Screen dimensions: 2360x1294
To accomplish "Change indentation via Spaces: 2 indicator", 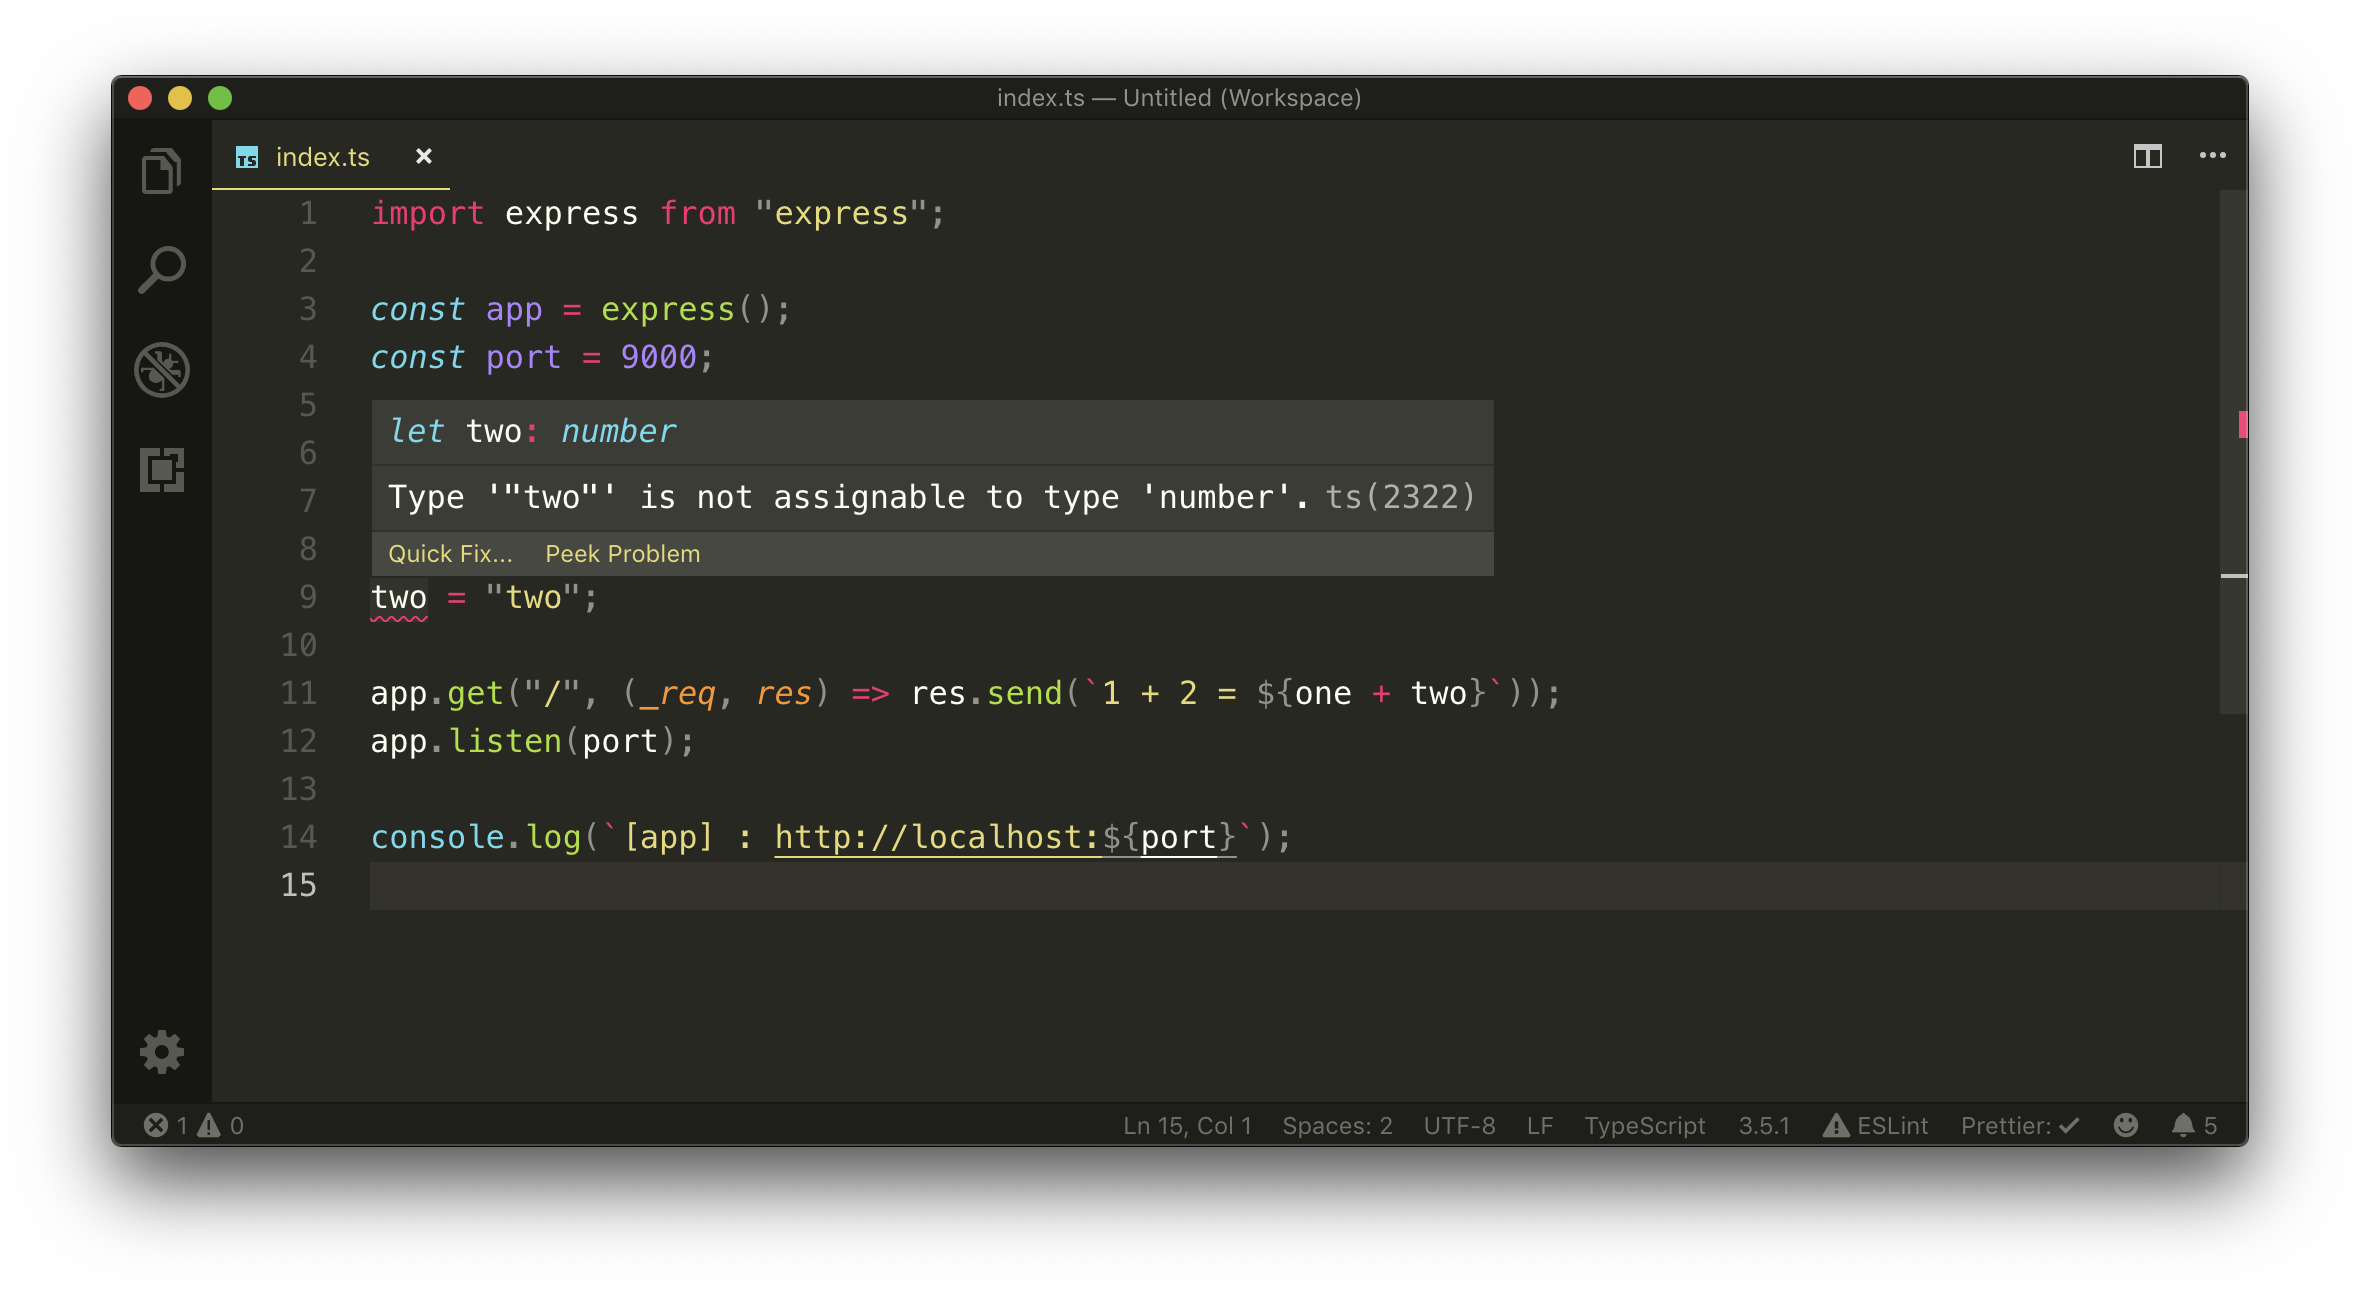I will tap(1337, 1125).
